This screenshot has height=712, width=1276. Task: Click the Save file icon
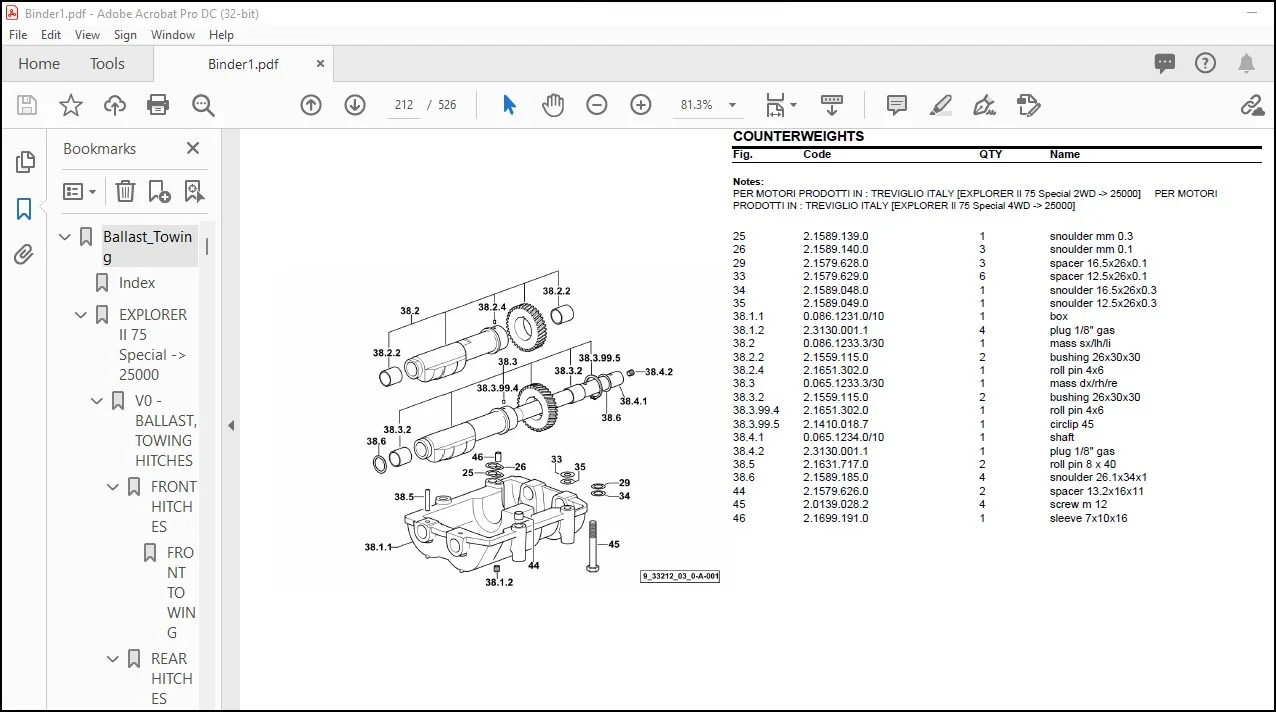27,105
